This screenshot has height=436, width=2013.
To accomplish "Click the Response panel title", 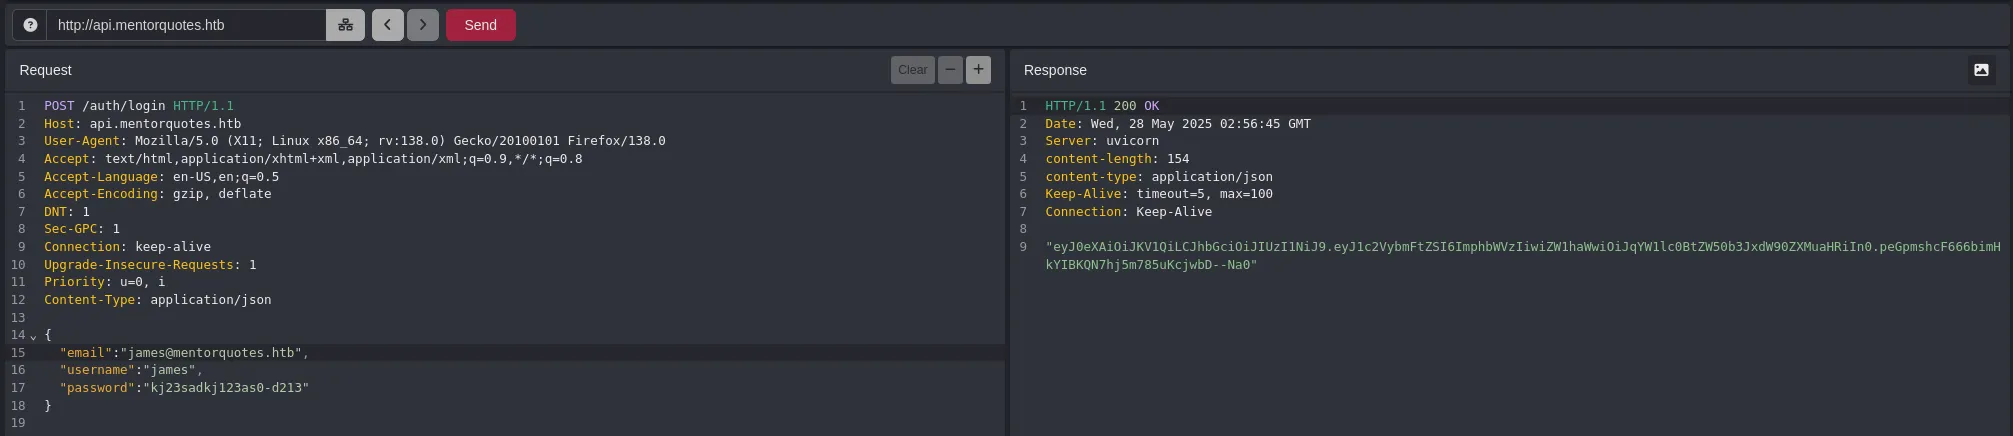I will (1054, 70).
